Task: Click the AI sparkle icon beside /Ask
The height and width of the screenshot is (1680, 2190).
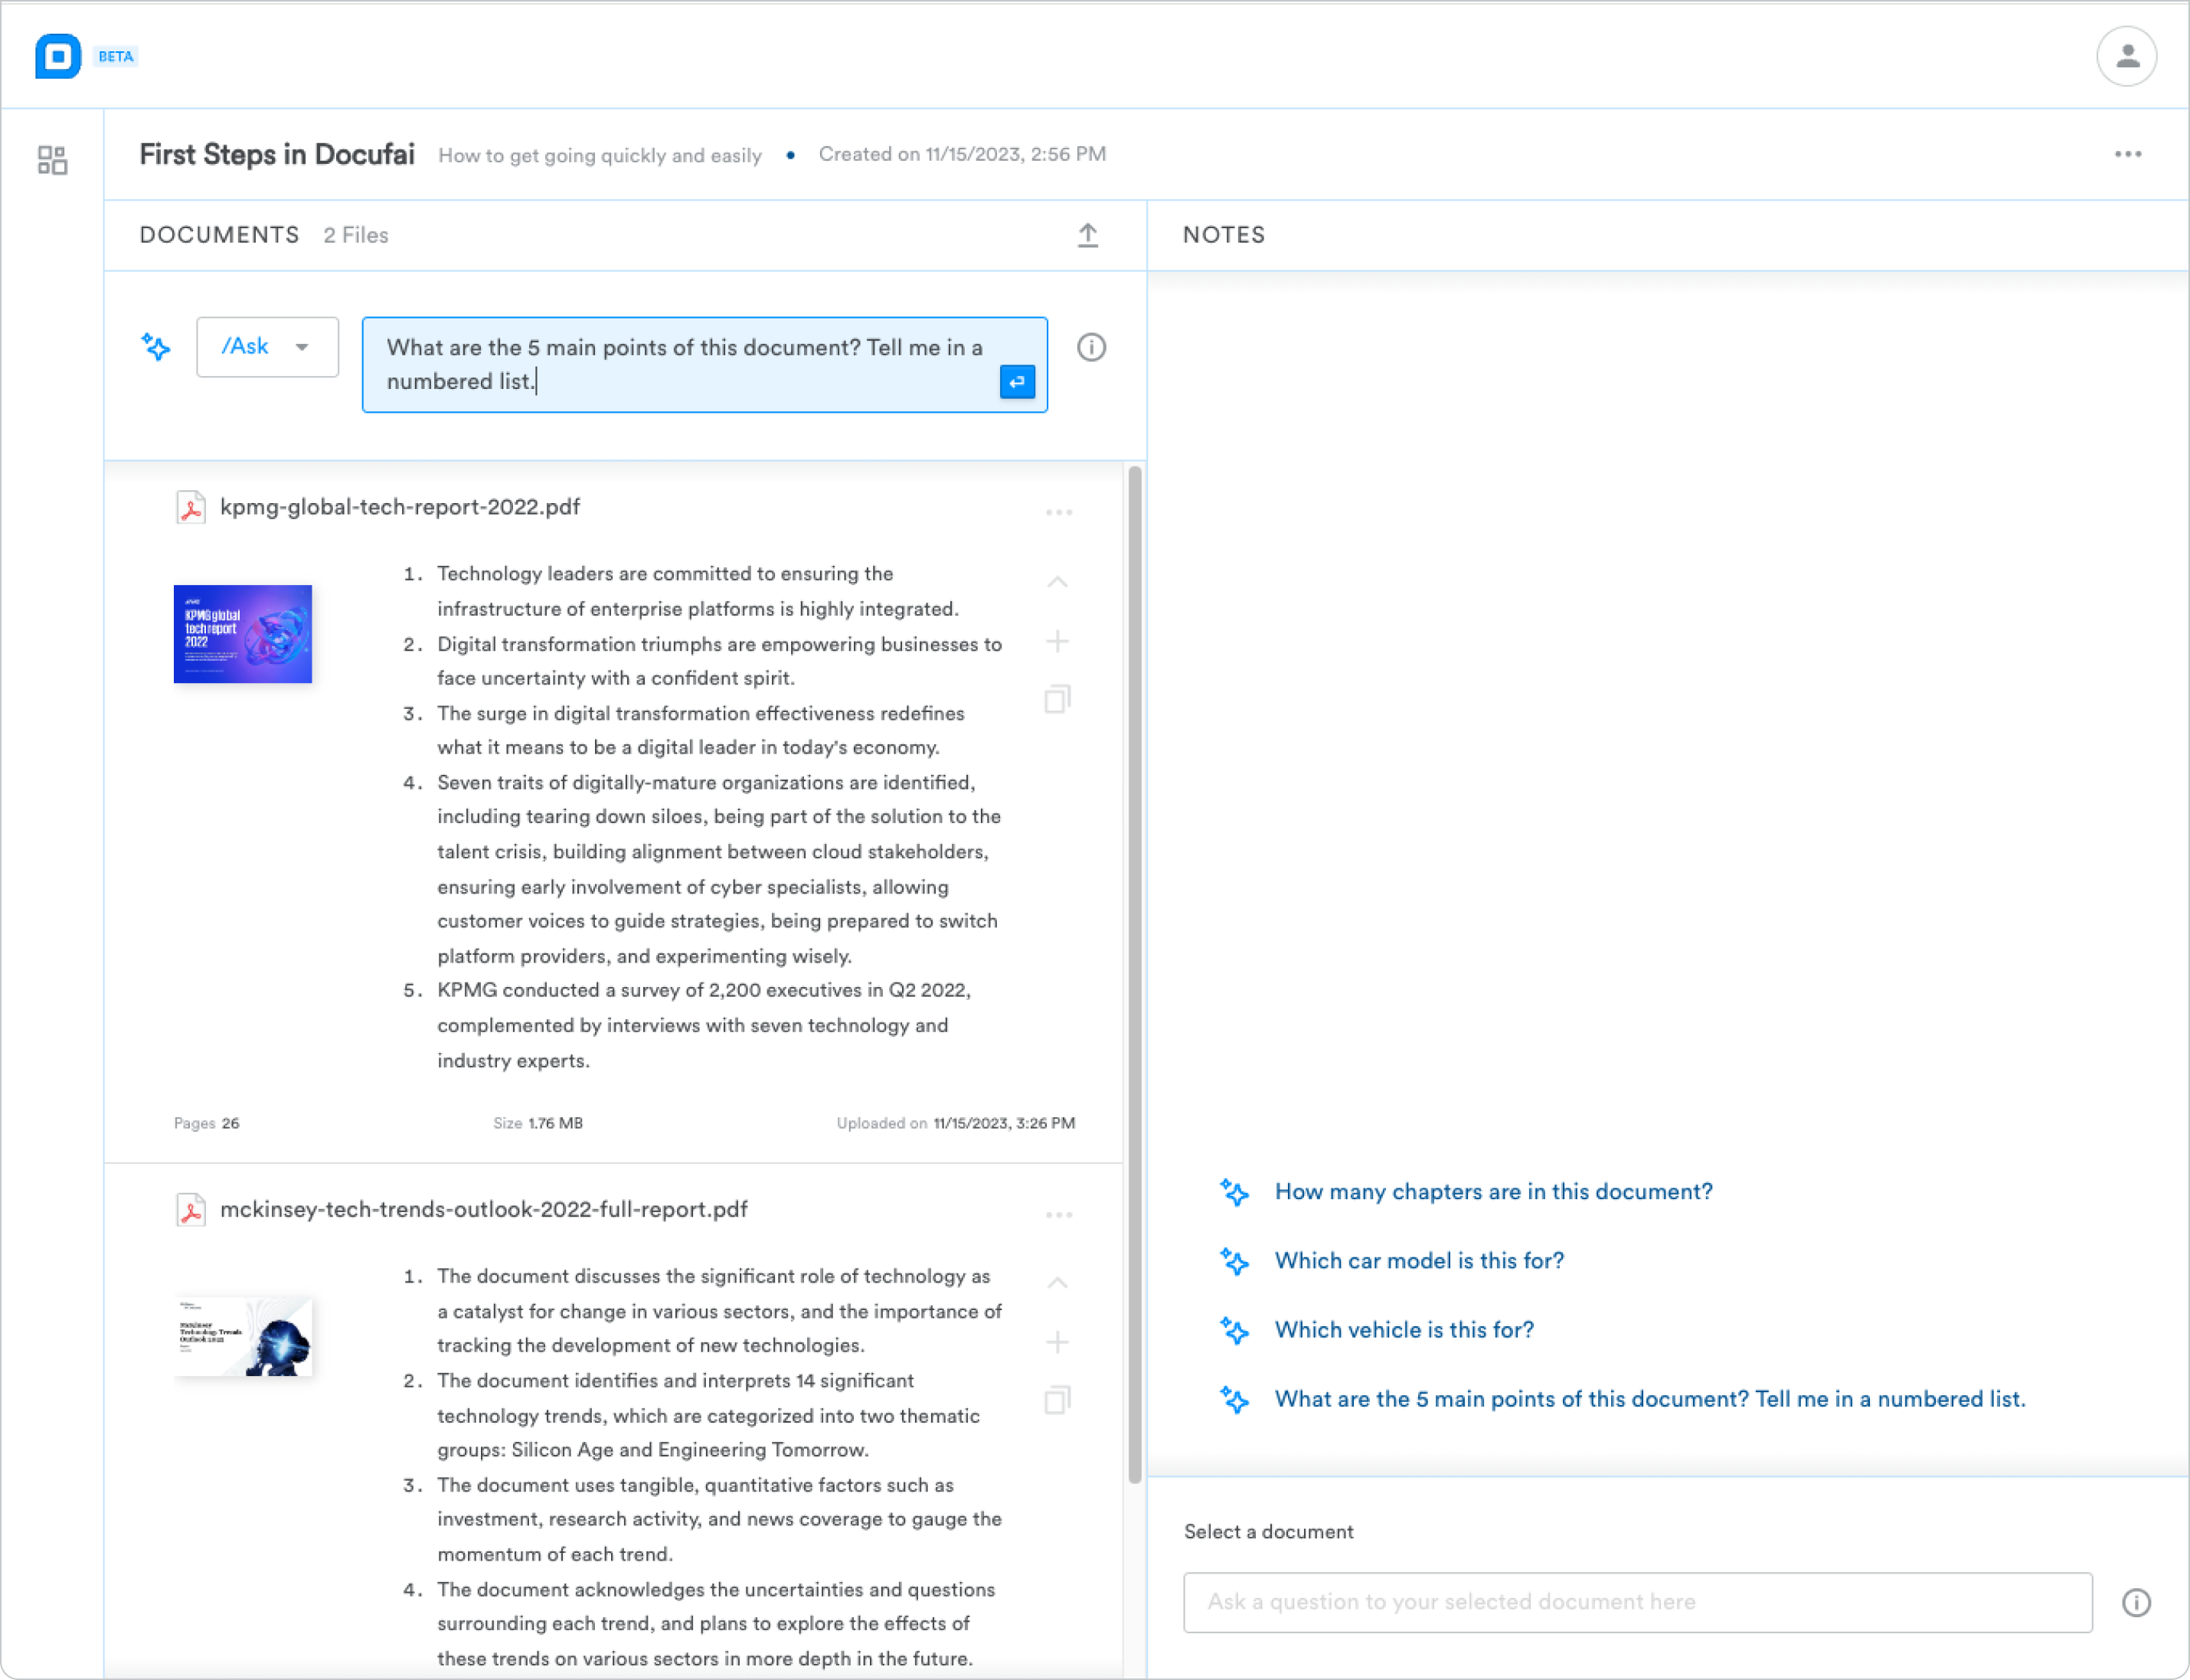Action: tap(156, 347)
